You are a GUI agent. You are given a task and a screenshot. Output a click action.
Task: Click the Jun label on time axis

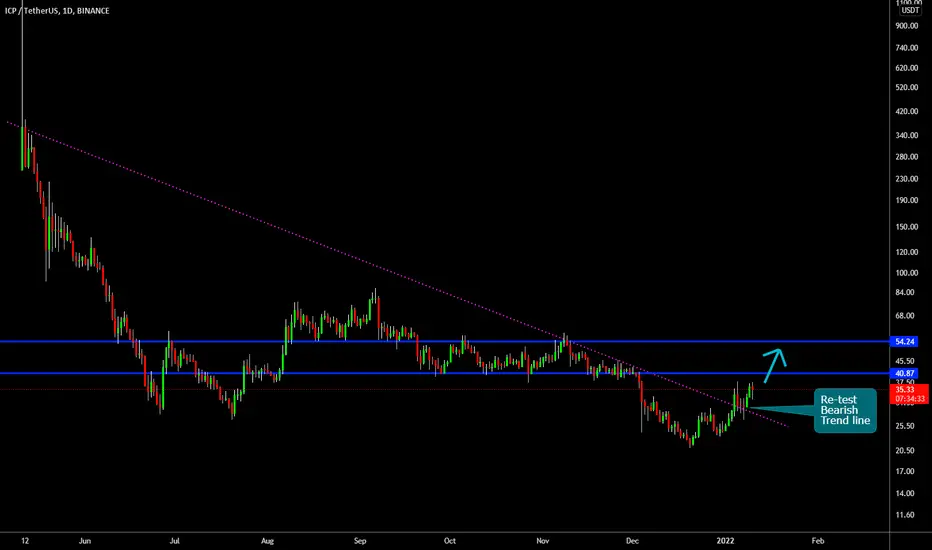tap(85, 541)
